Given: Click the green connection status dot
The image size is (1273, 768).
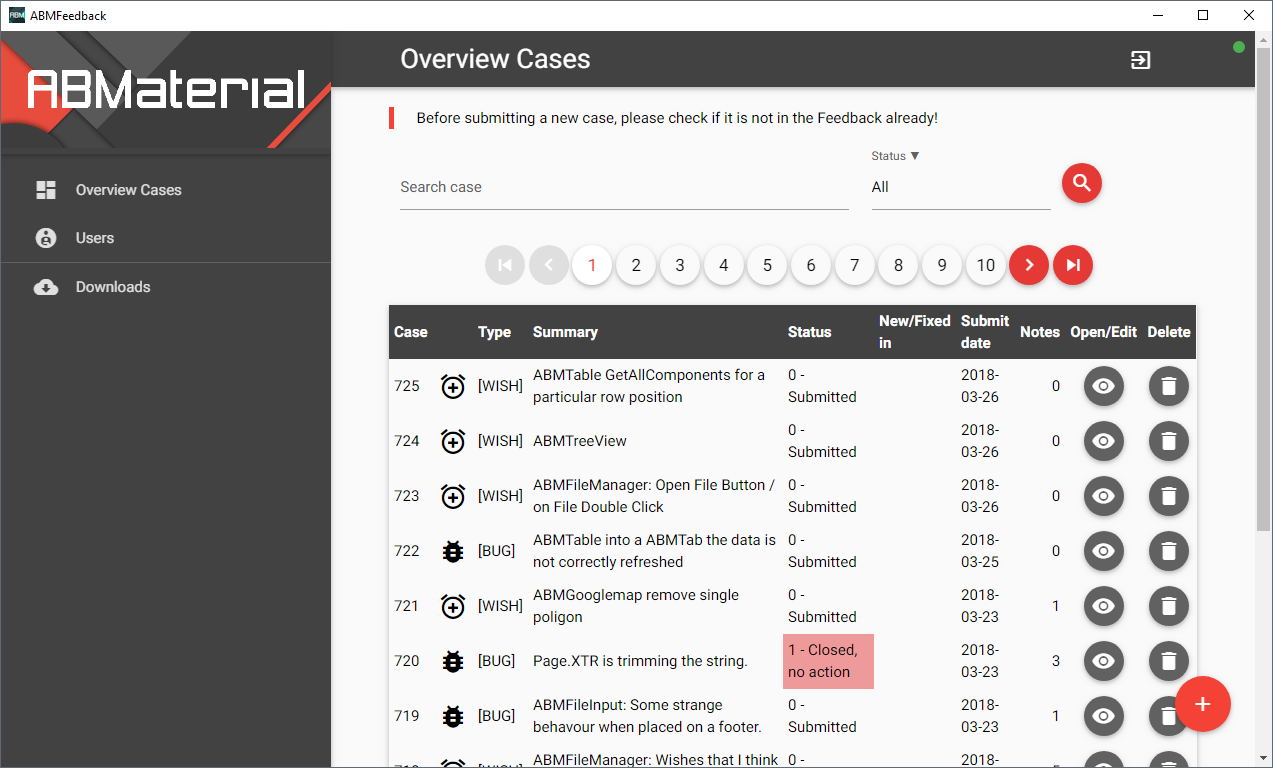Looking at the screenshot, I should tap(1239, 47).
